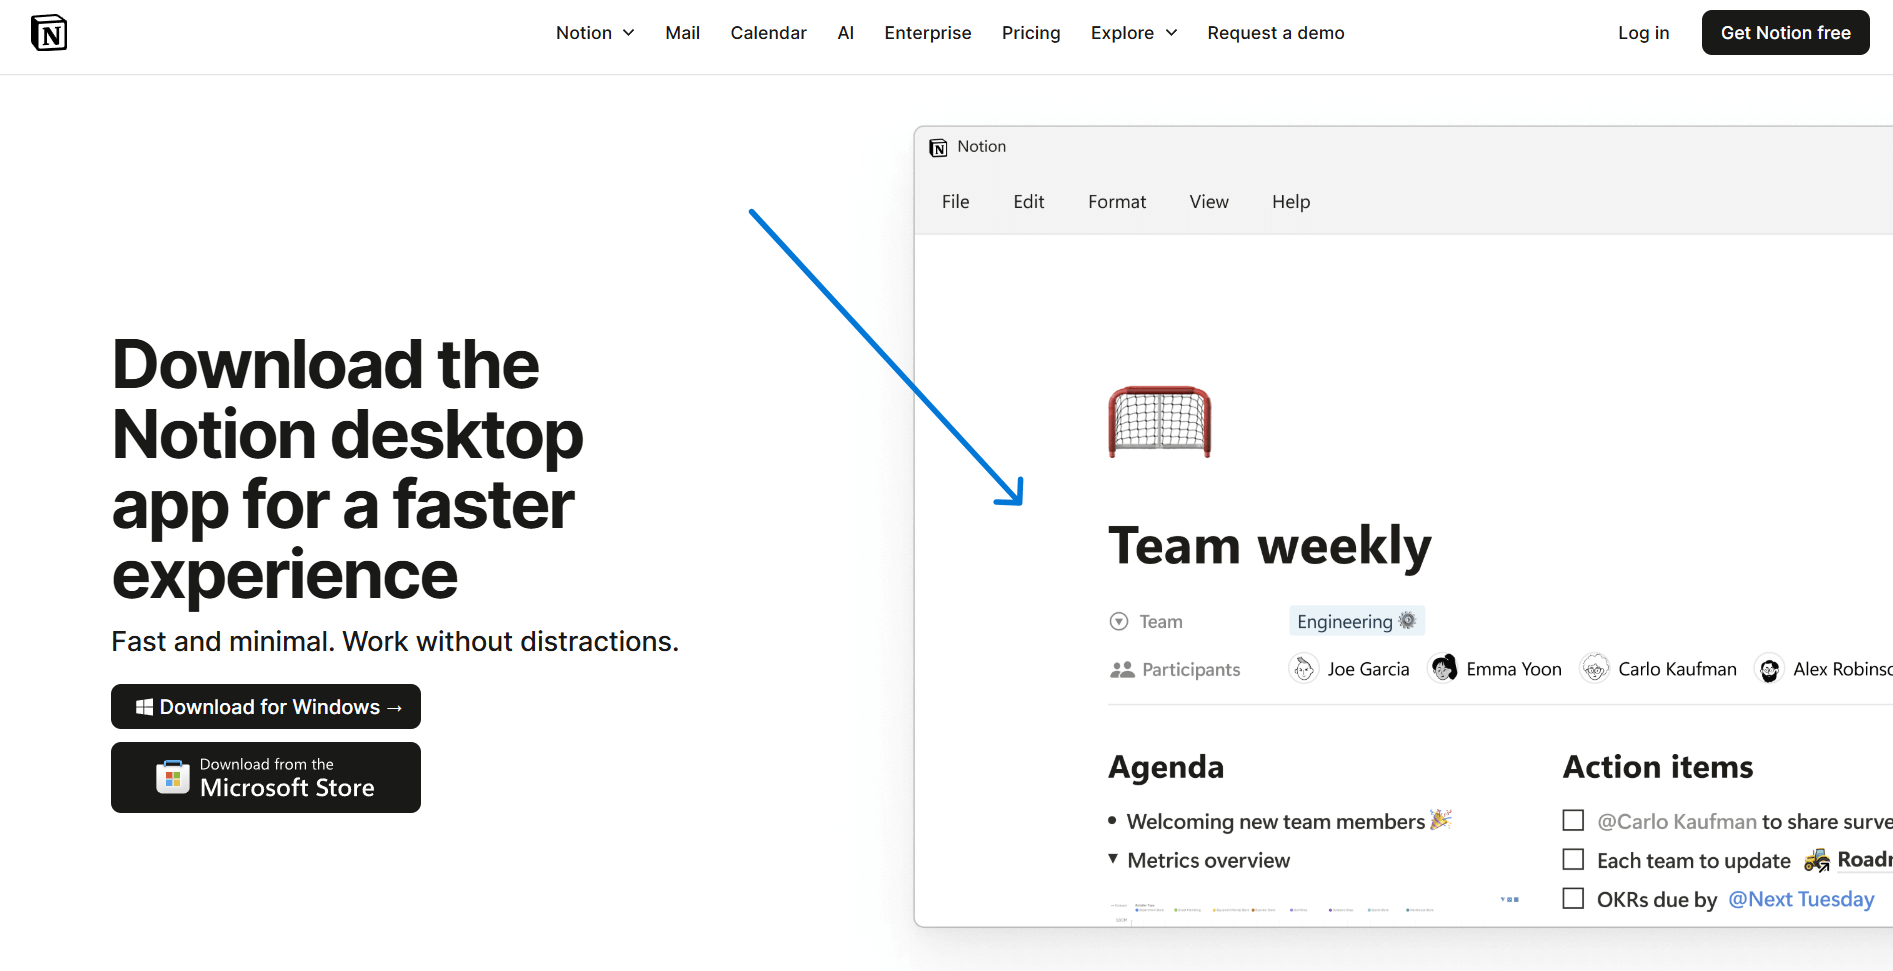This screenshot has height=971, width=1893.
Task: Click the Notion logo in the header
Action: click(49, 33)
